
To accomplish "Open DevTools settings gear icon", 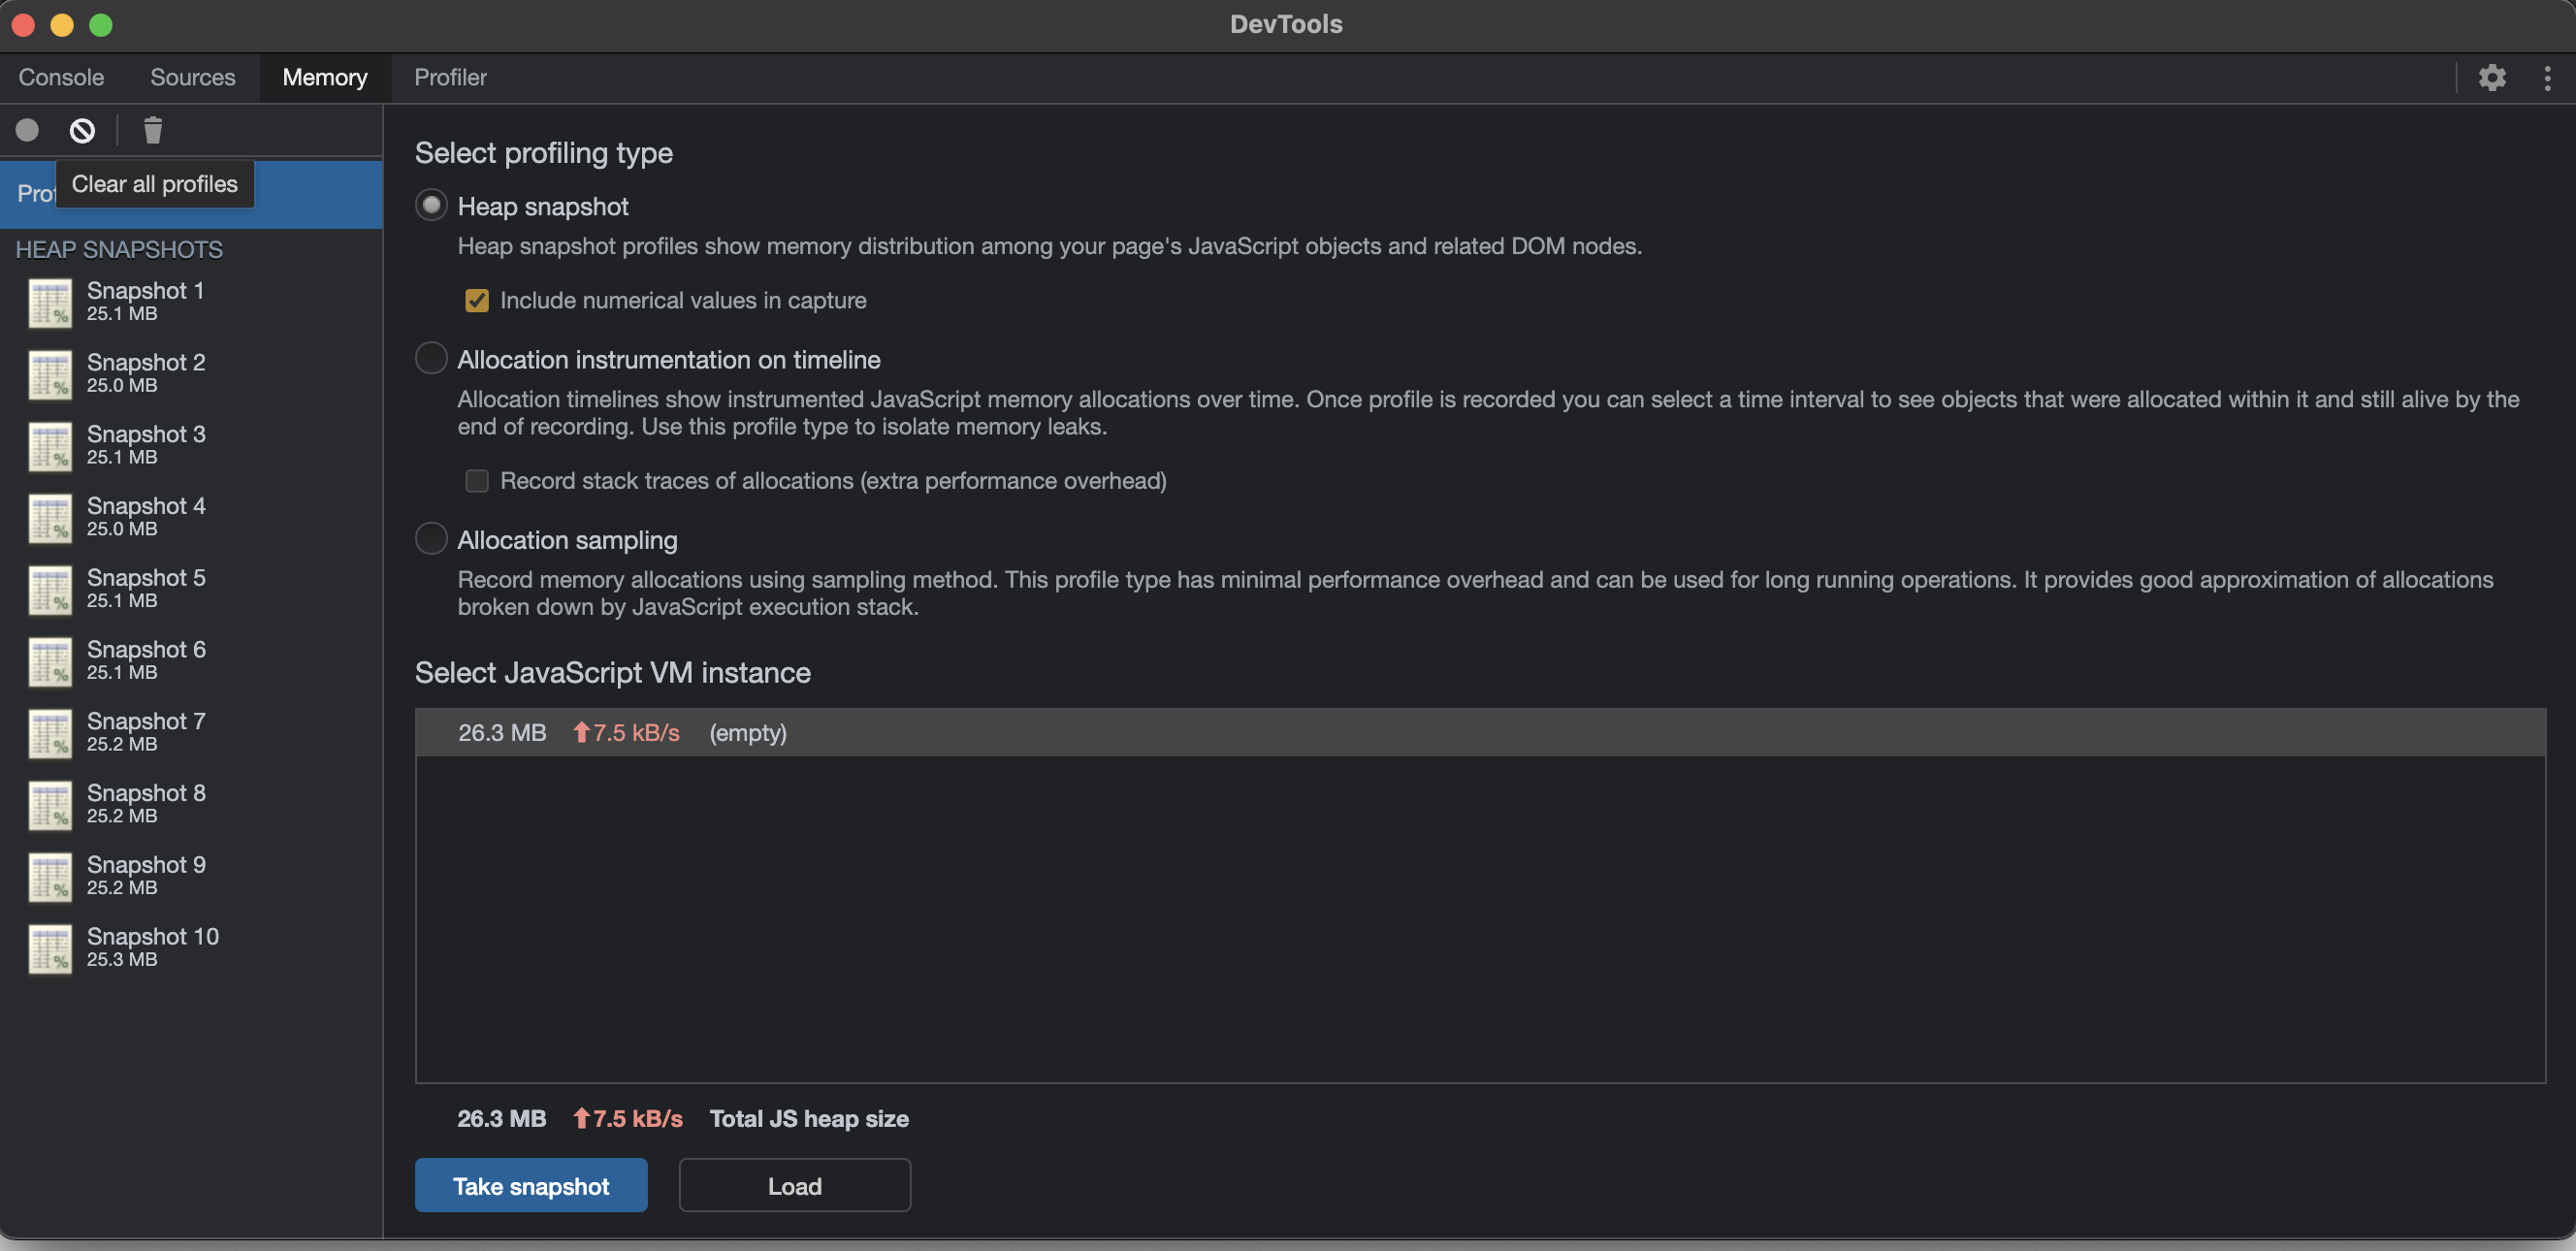I will [x=2491, y=77].
